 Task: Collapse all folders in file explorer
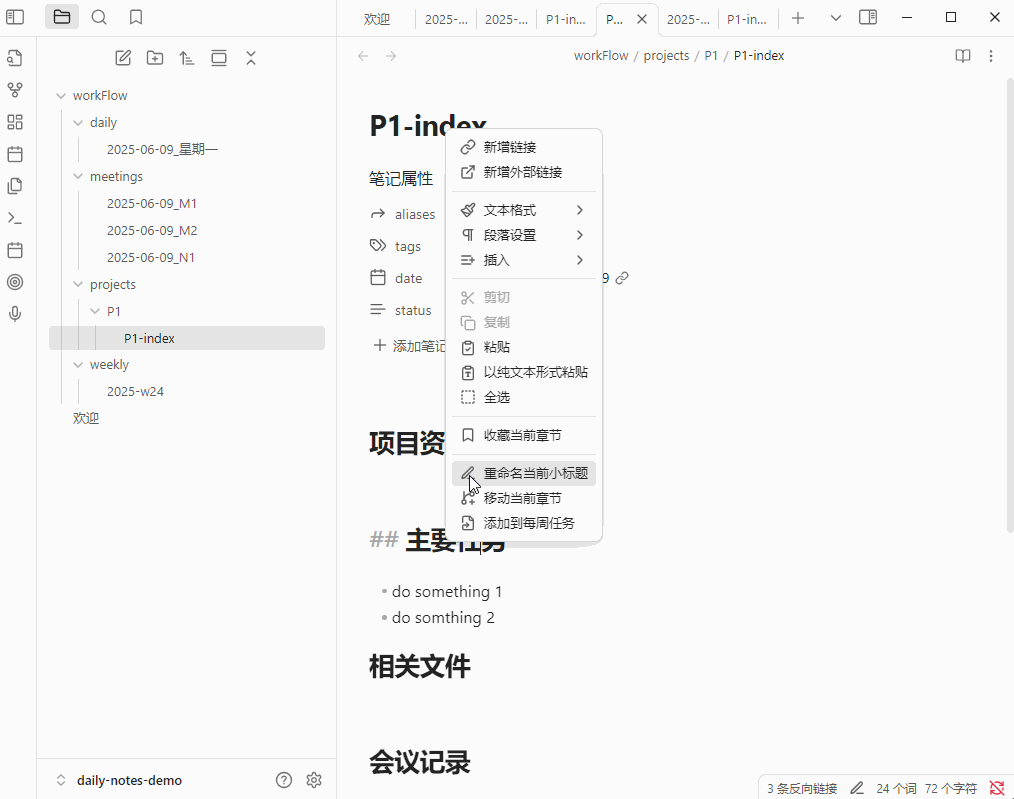(251, 58)
